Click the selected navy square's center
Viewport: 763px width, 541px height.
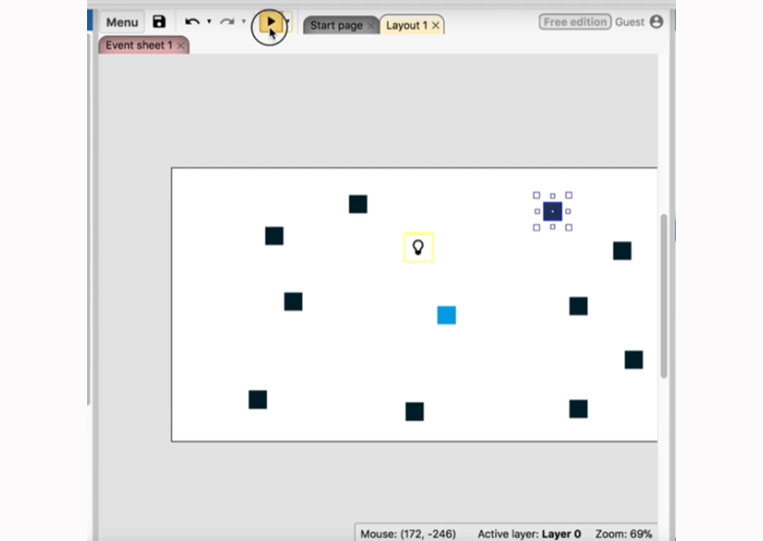(552, 212)
